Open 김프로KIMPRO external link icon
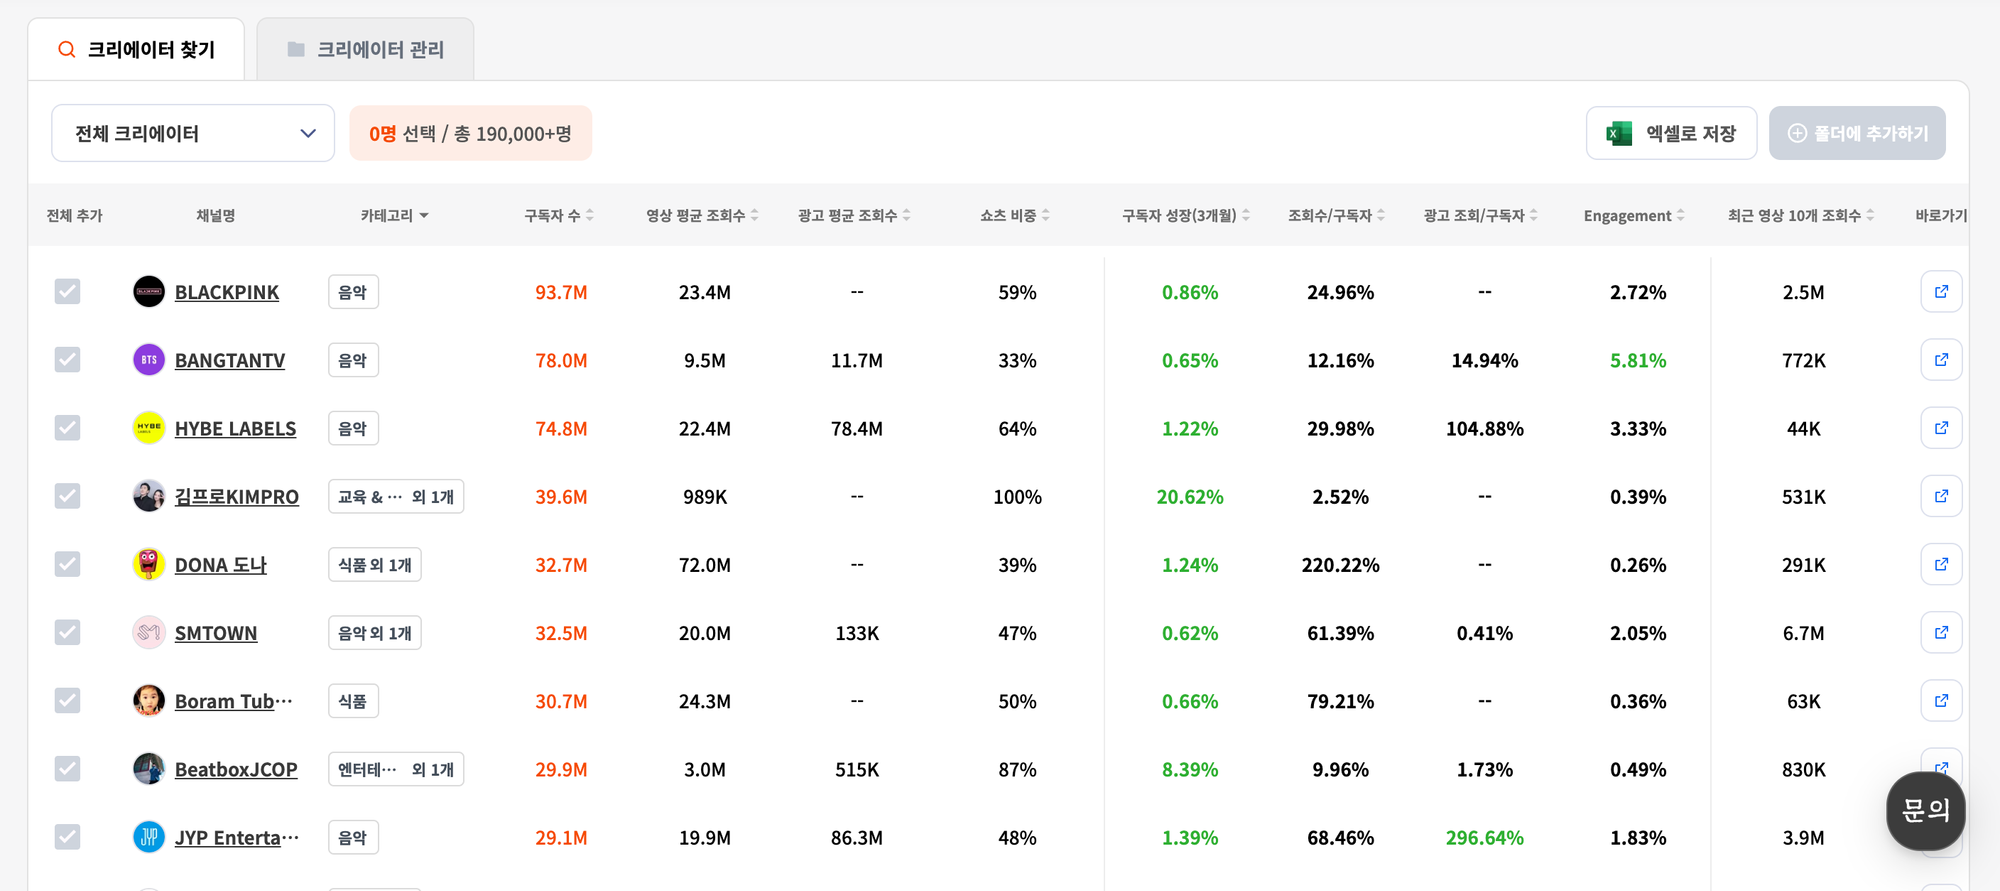This screenshot has width=2000, height=891. 1941,496
